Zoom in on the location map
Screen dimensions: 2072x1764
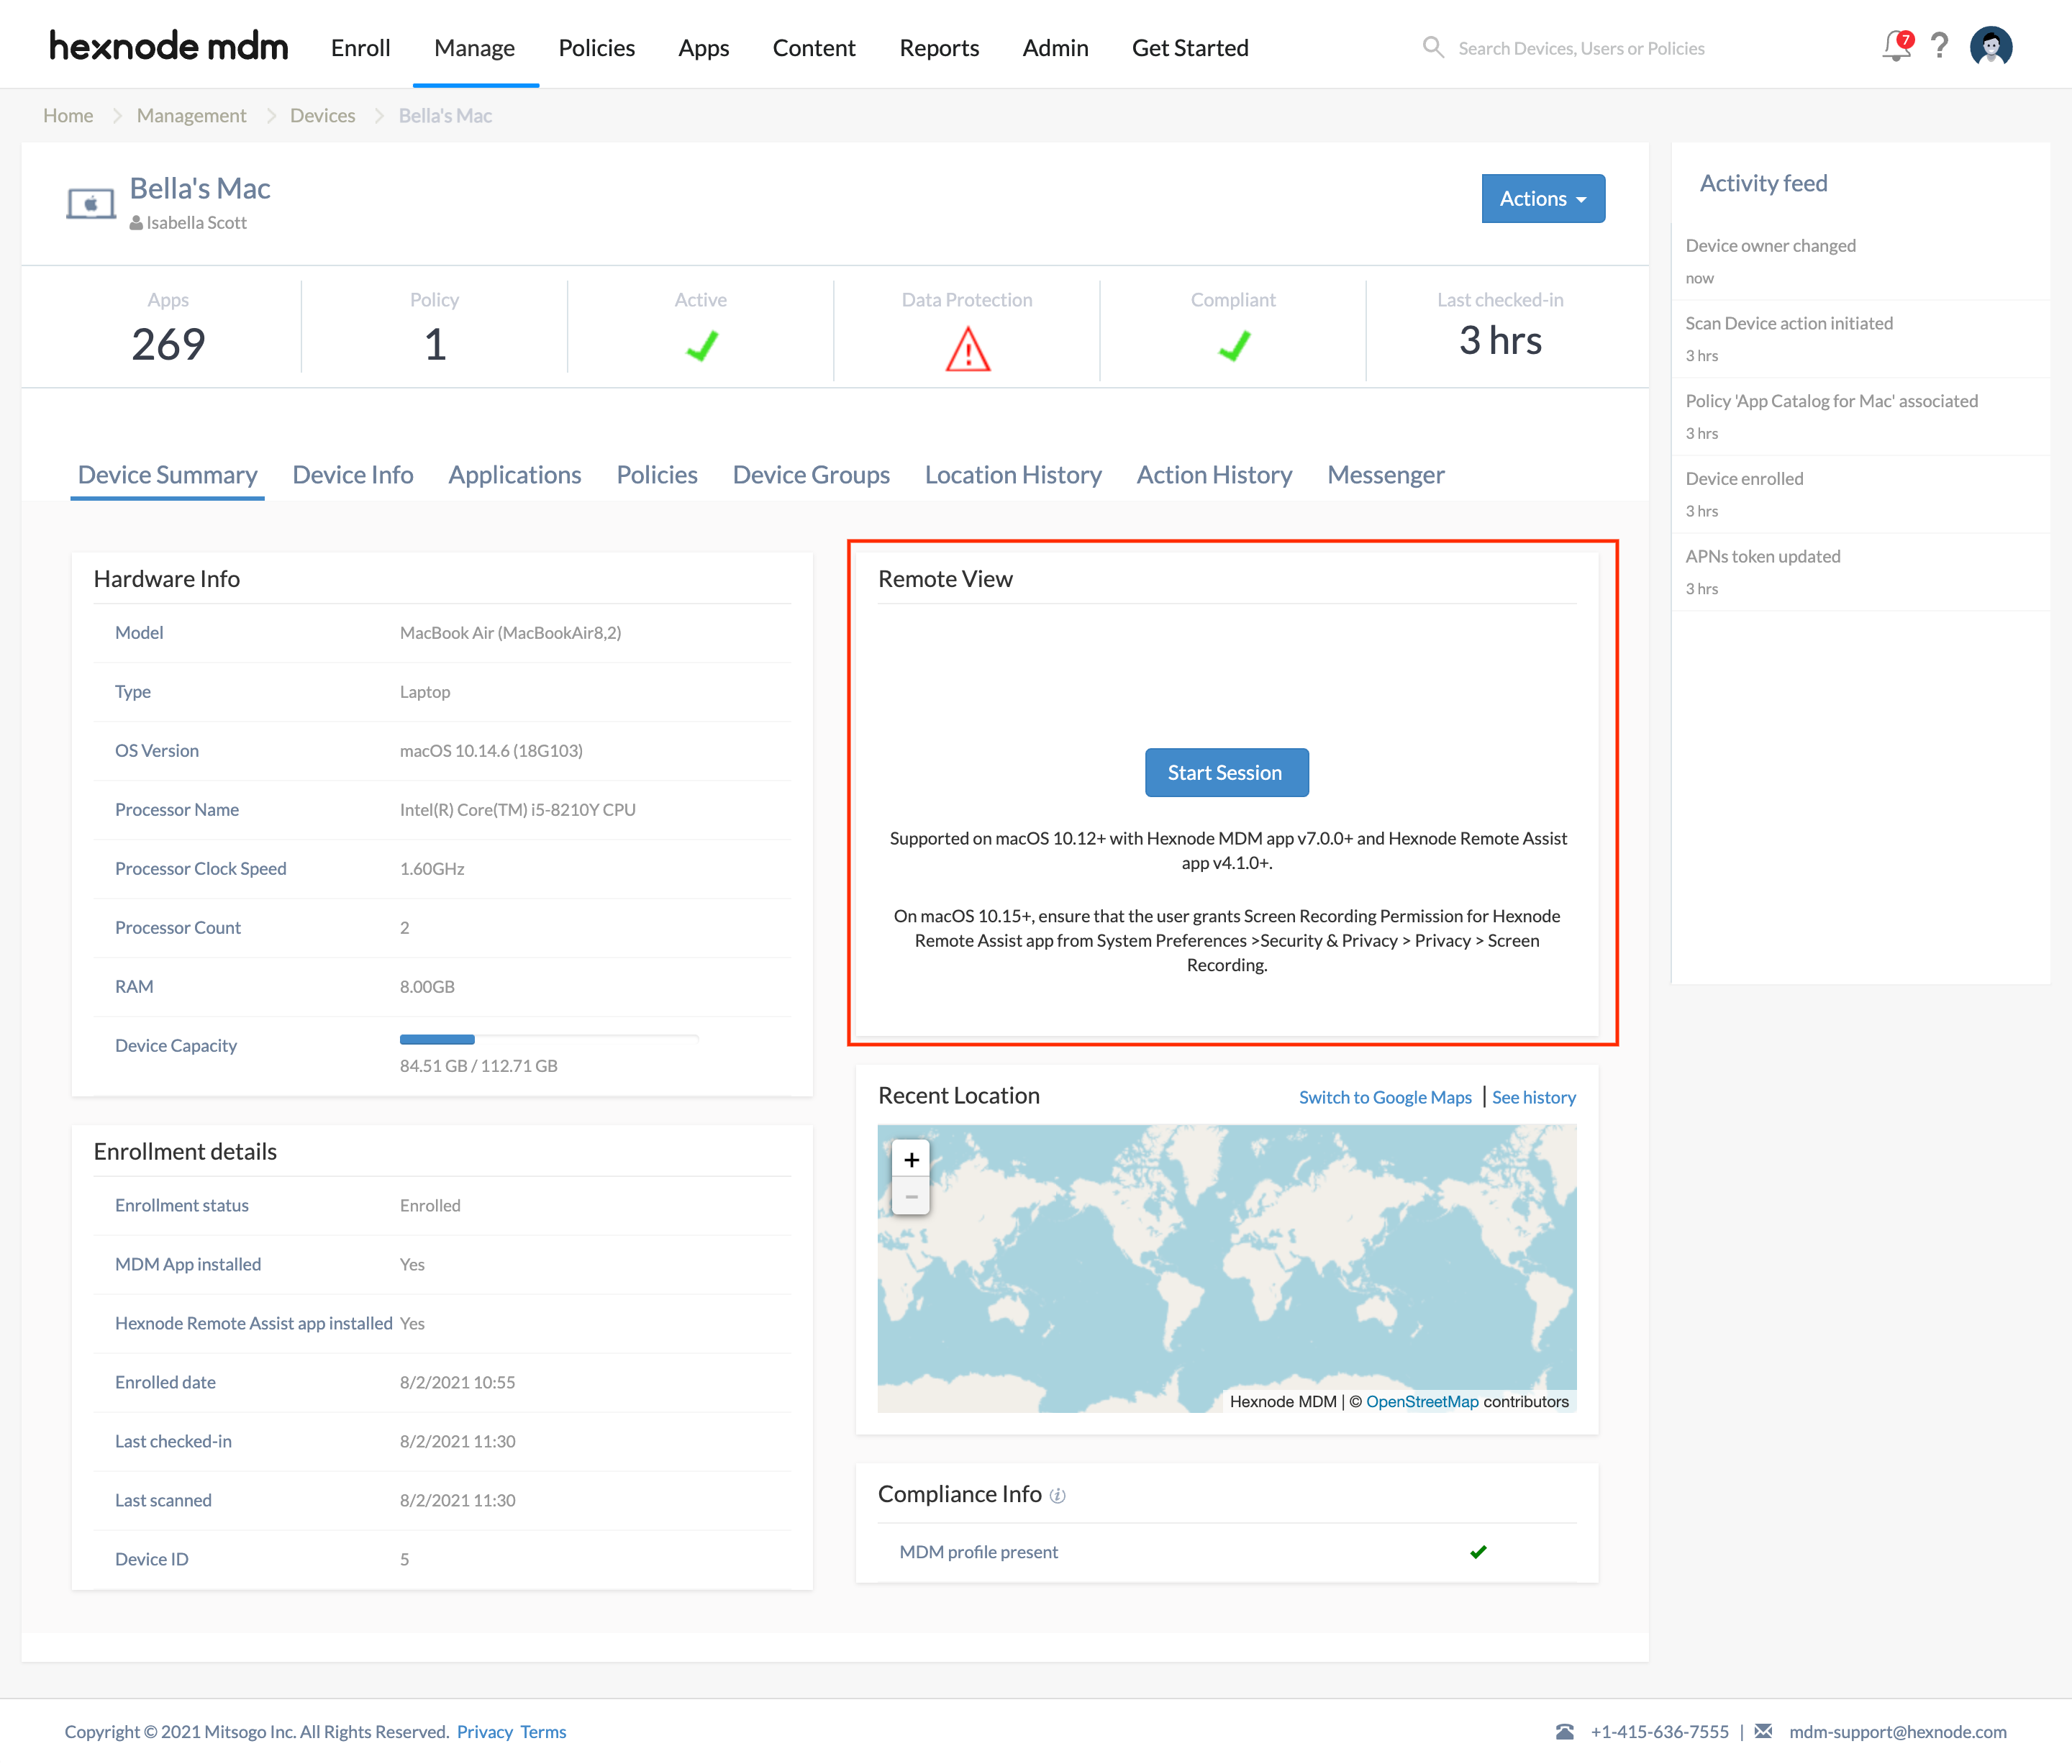(911, 1160)
